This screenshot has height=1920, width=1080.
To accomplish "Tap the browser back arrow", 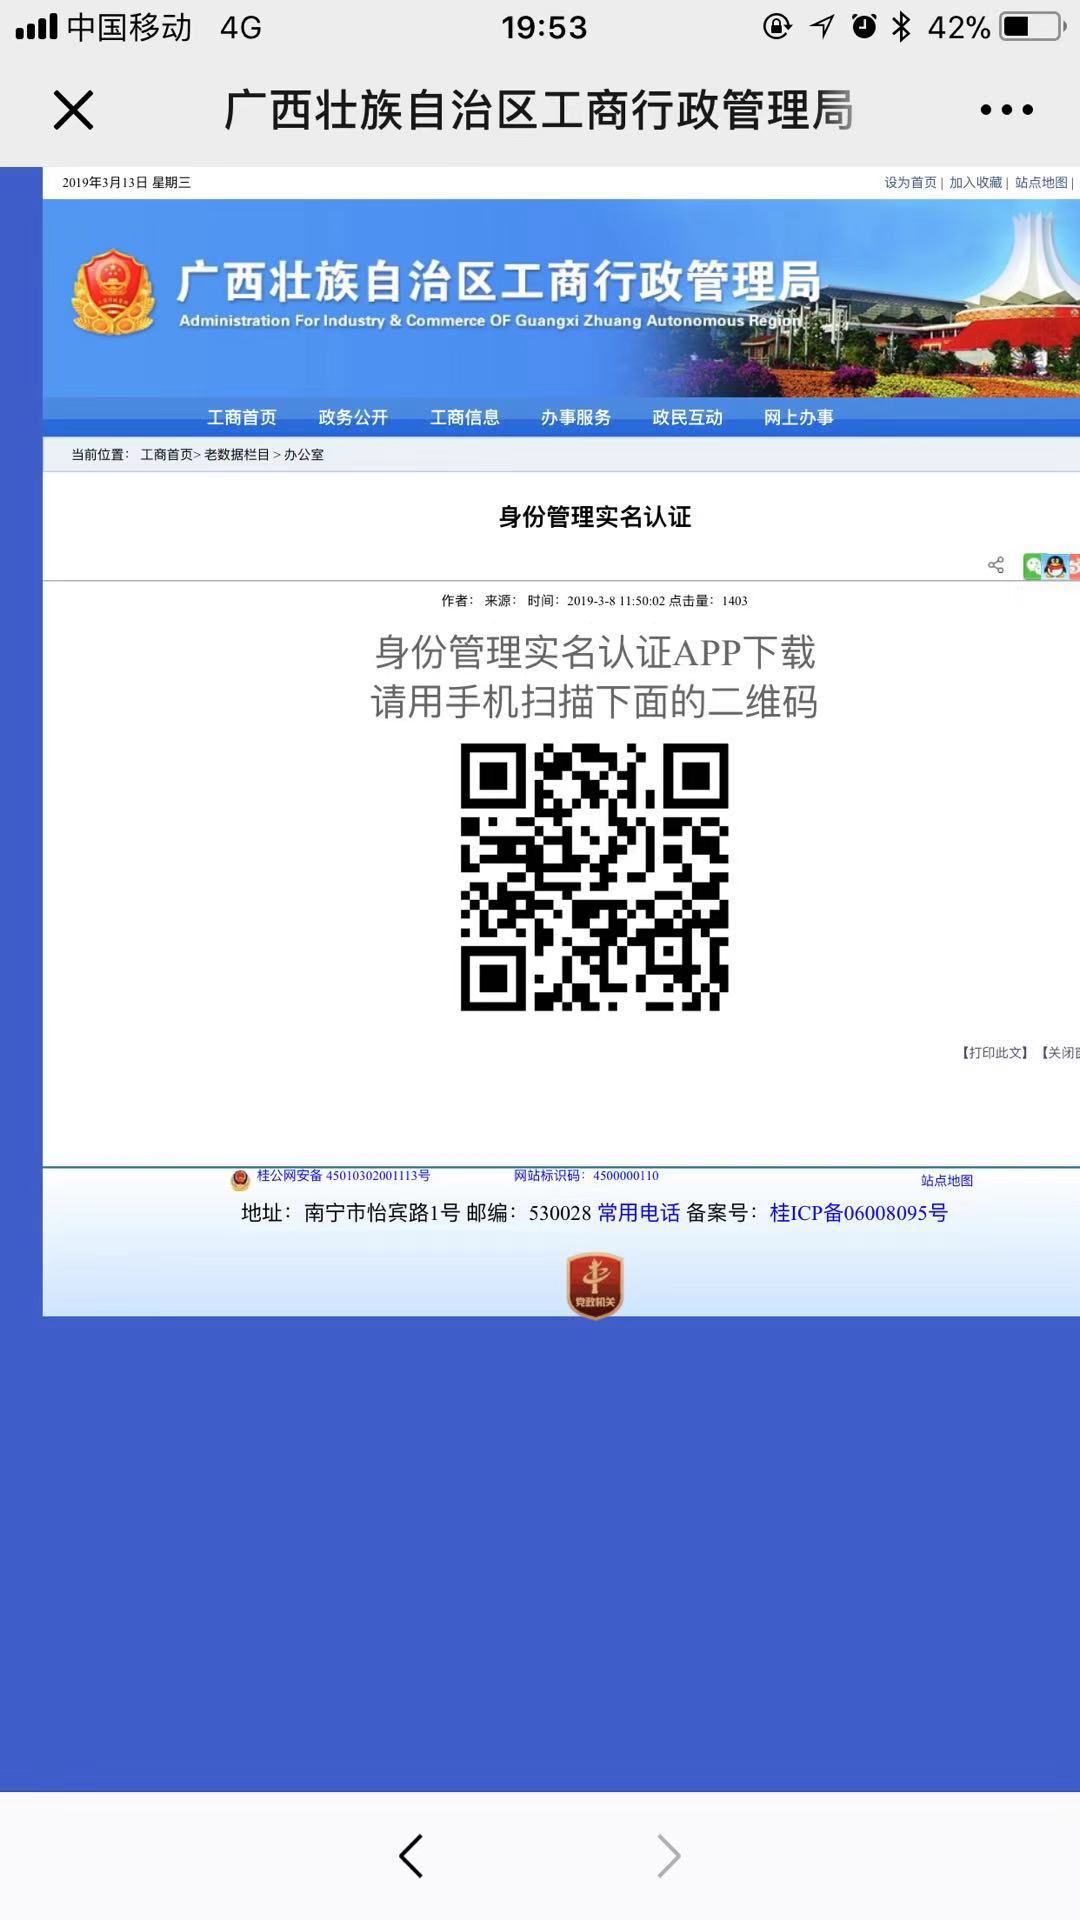I will (411, 1856).
